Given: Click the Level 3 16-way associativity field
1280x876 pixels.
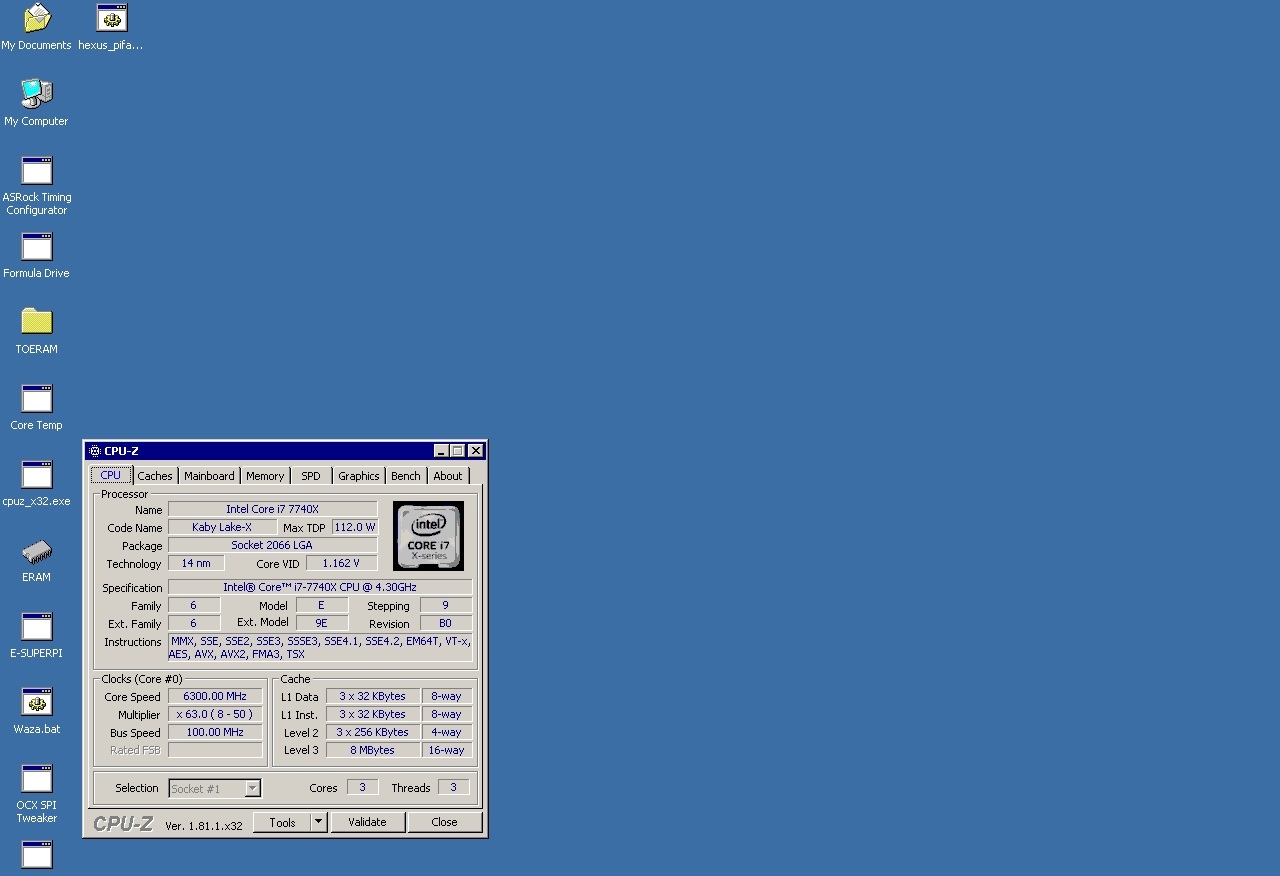Looking at the screenshot, I should pos(446,750).
